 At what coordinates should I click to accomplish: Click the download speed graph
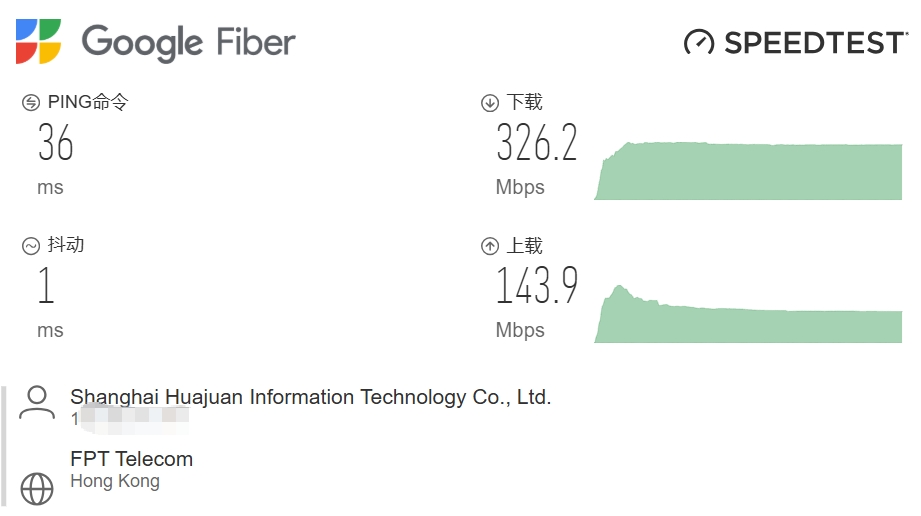click(748, 171)
